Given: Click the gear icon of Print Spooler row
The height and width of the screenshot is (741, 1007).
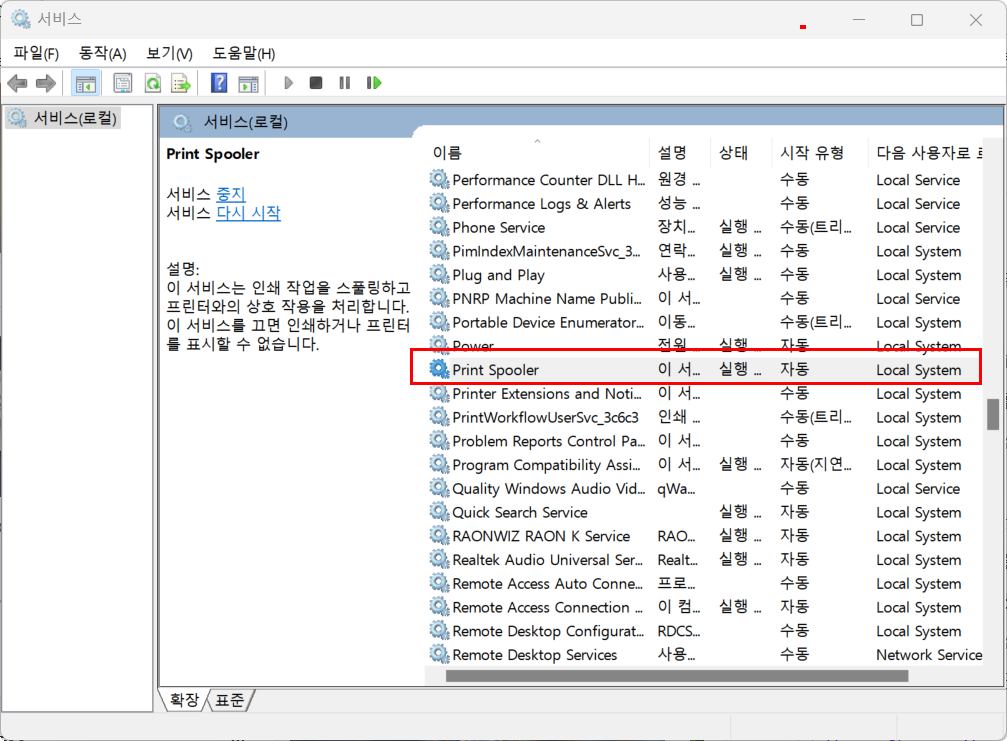Looking at the screenshot, I should [x=439, y=369].
